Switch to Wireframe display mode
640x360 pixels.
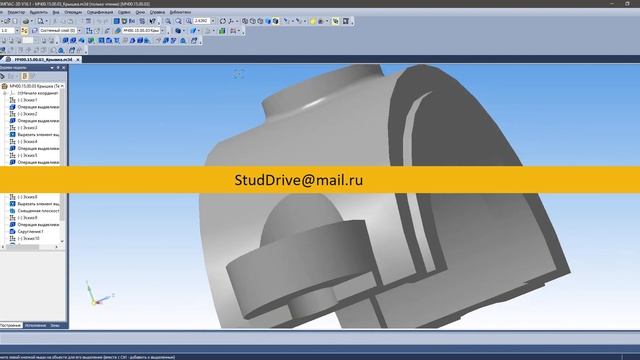(x=245, y=21)
